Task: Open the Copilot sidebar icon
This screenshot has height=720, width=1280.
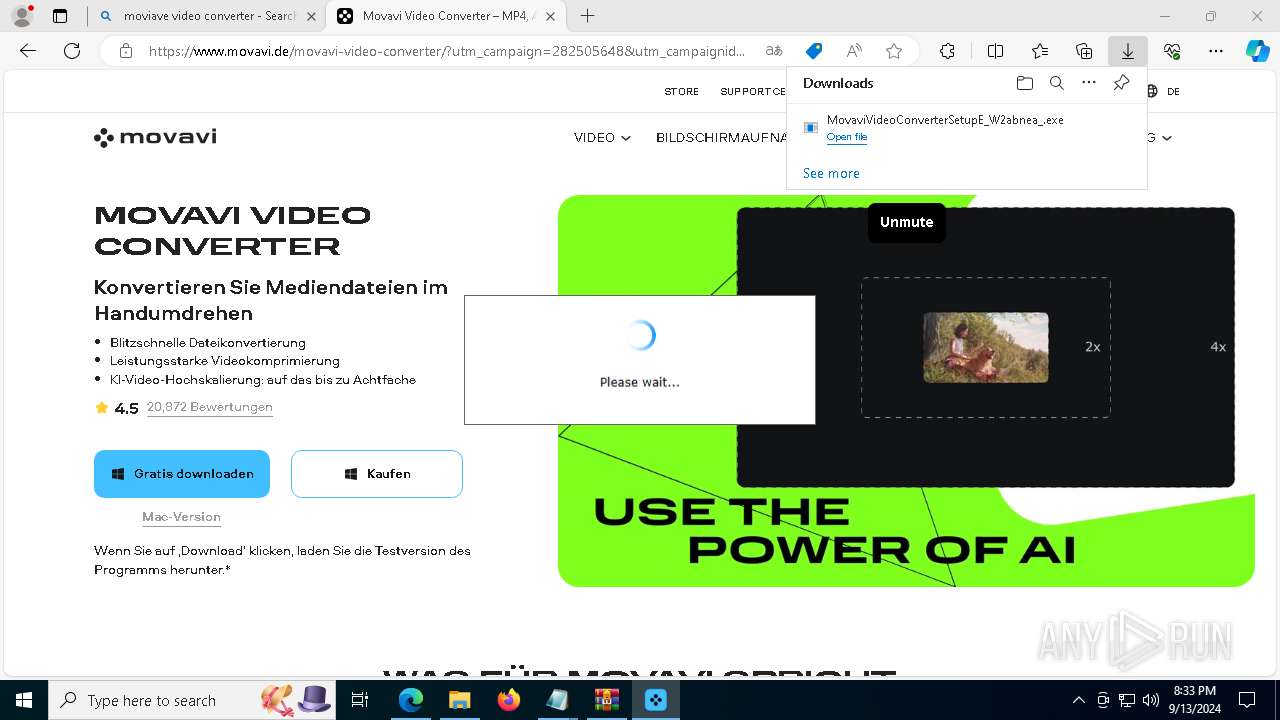Action: (x=1257, y=51)
